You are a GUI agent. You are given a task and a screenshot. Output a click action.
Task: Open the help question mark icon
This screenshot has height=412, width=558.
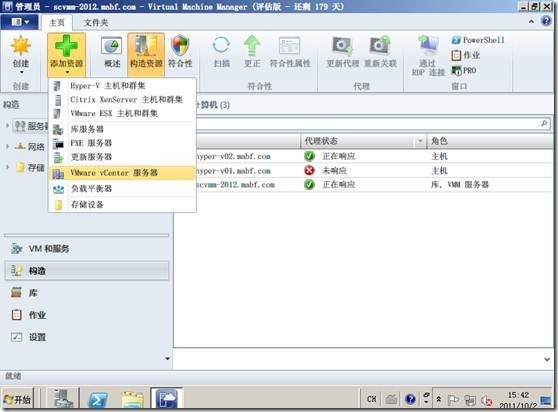tap(546, 21)
